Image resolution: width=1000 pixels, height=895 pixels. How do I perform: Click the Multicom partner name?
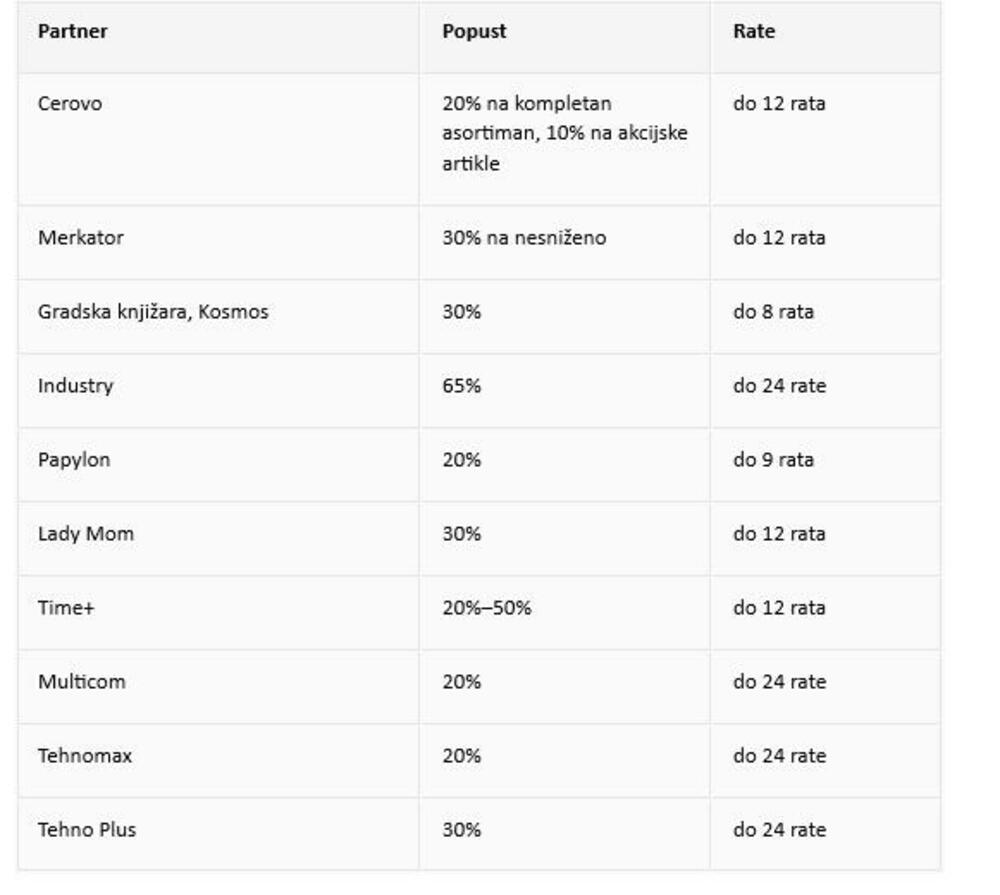[82, 682]
